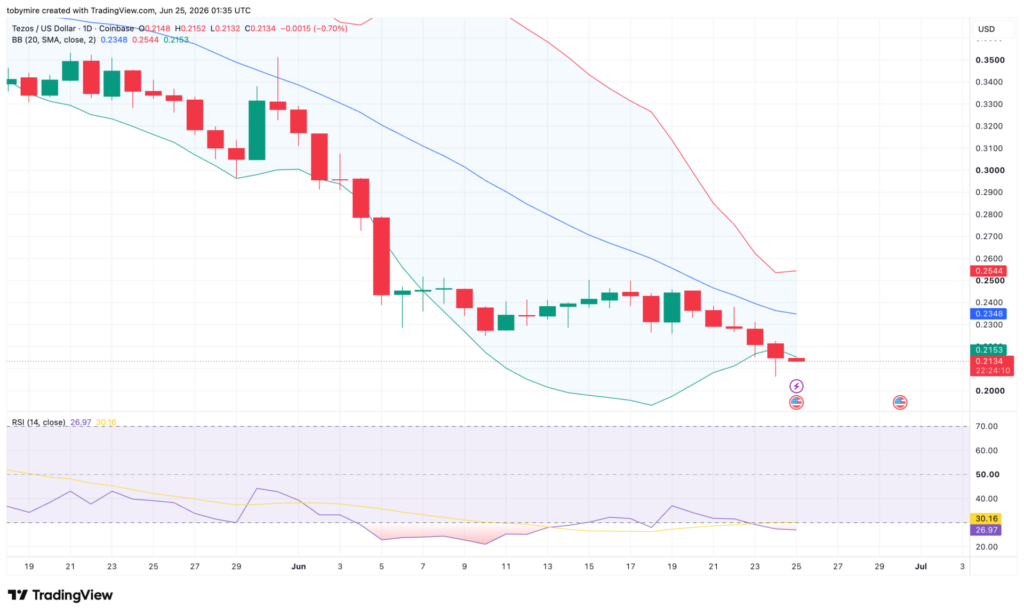Click the 11 date label on time axis
The height and width of the screenshot is (615, 1024).
[x=505, y=567]
